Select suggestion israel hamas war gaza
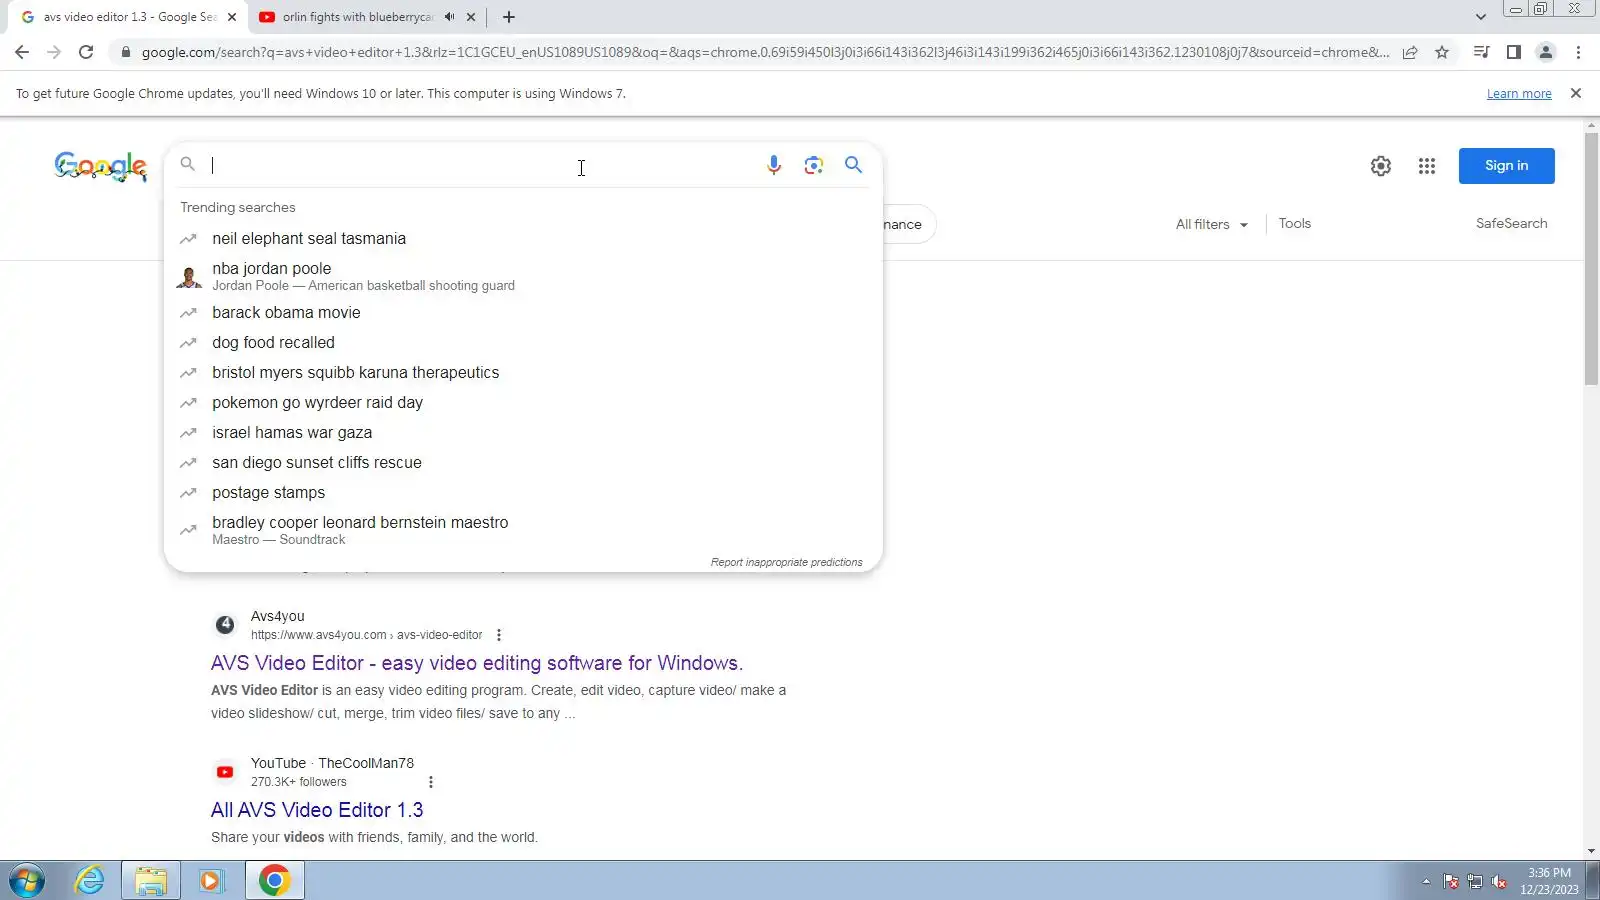This screenshot has height=900, width=1600. (523, 432)
